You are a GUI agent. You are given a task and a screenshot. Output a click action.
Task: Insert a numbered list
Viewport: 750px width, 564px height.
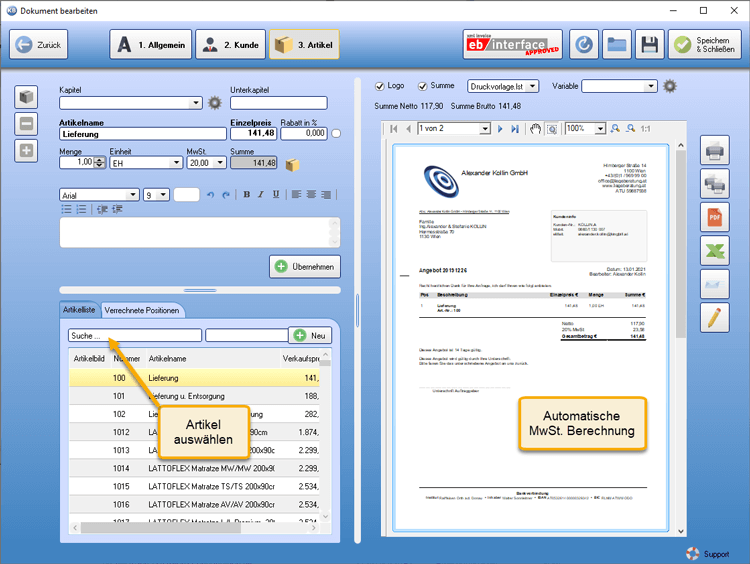point(81,209)
